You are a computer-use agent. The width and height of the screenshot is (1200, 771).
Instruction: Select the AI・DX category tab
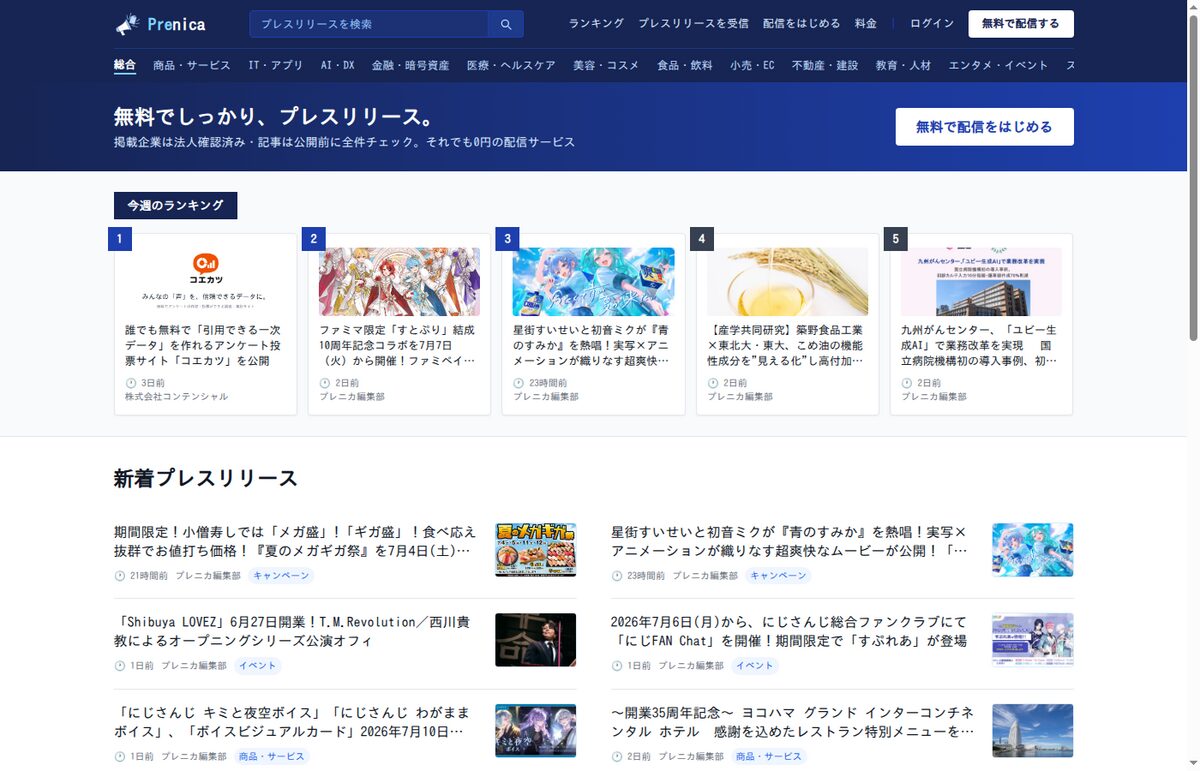coord(338,65)
